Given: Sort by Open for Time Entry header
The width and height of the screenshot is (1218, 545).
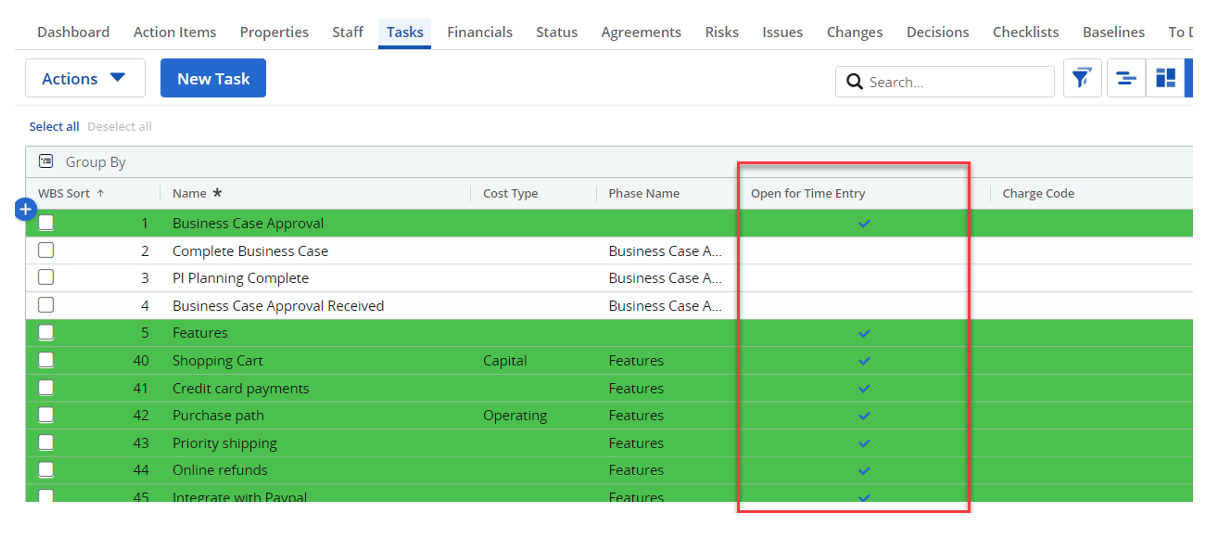Looking at the screenshot, I should 808,194.
